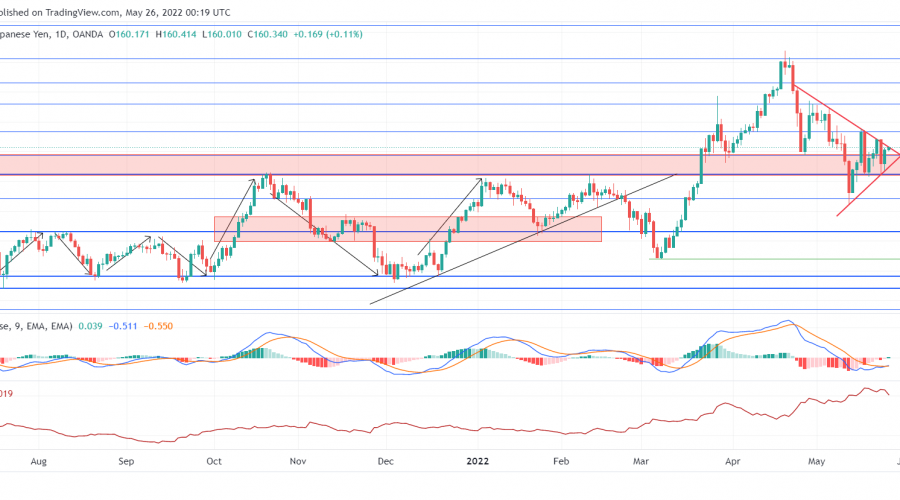Screen dimensions: 900x500
Task: Click the MACD signal value -0.550
Action: (x=158, y=326)
